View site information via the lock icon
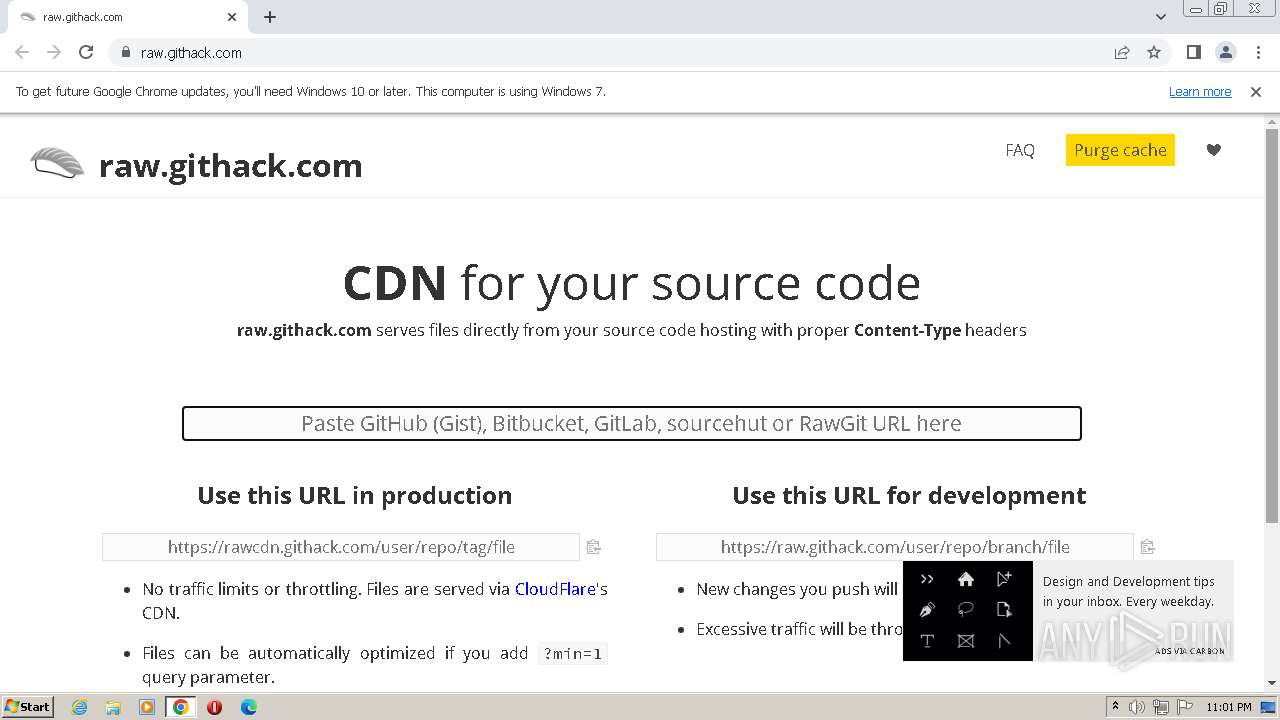This screenshot has width=1280, height=720. tap(125, 52)
